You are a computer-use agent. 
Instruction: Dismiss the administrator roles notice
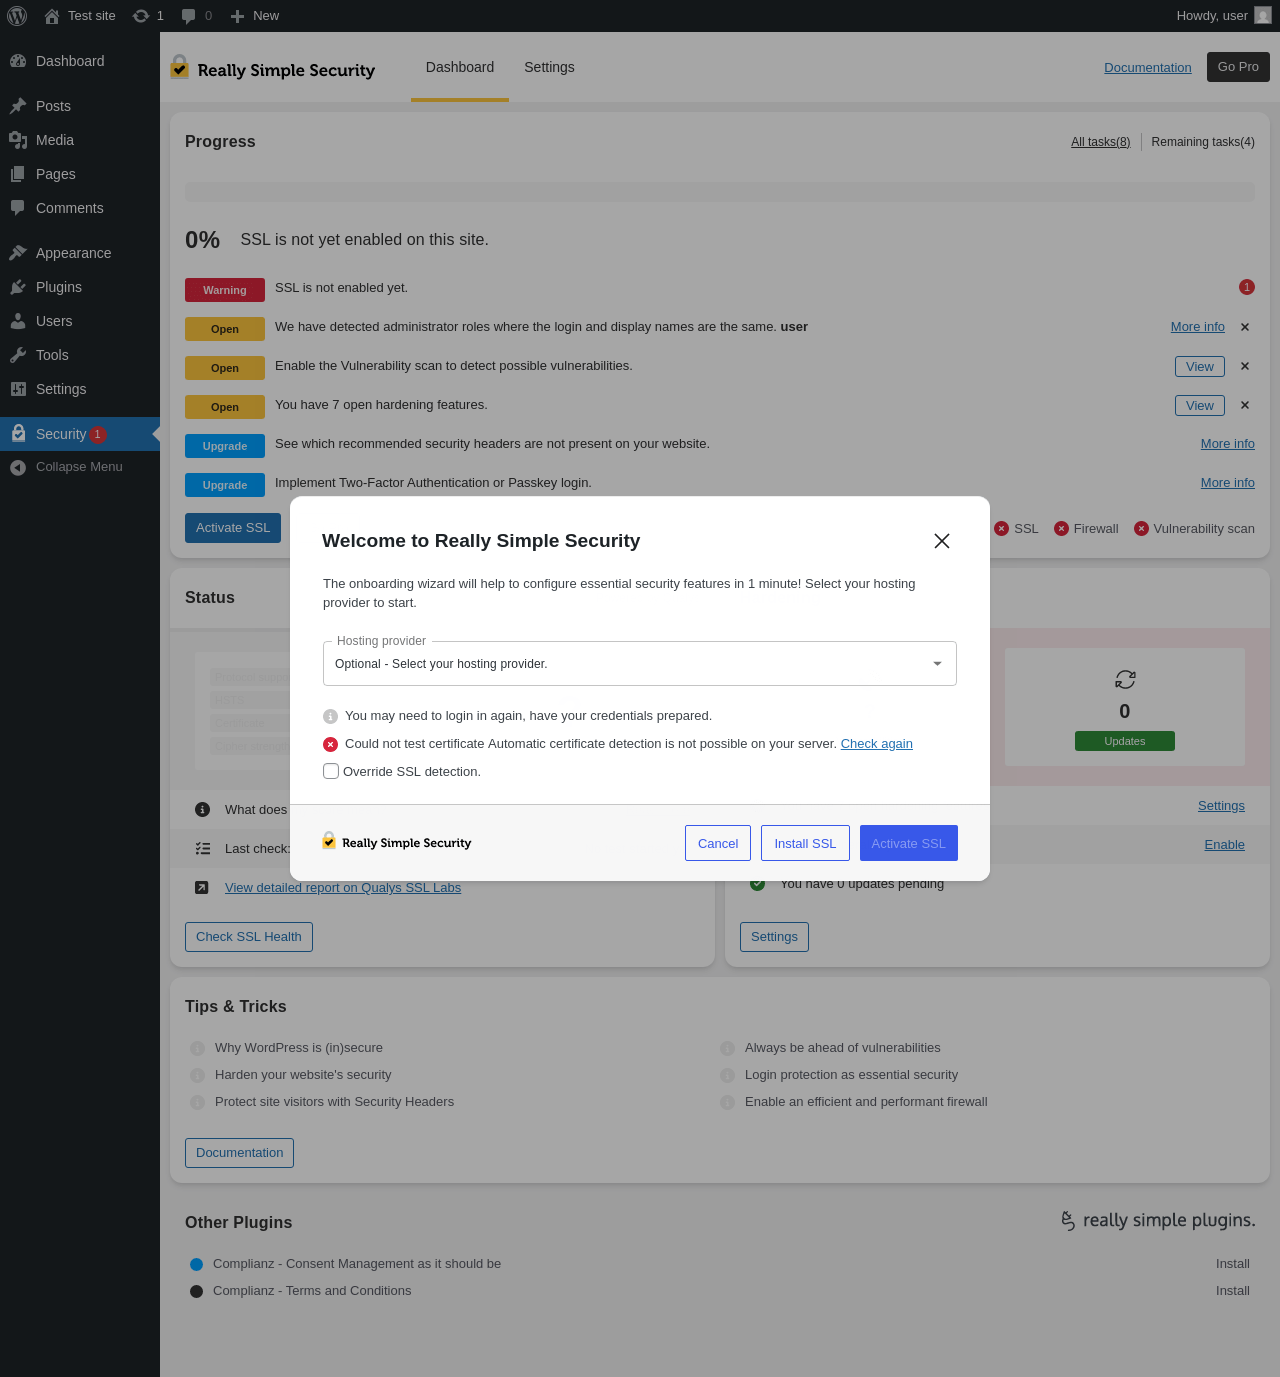point(1245,327)
